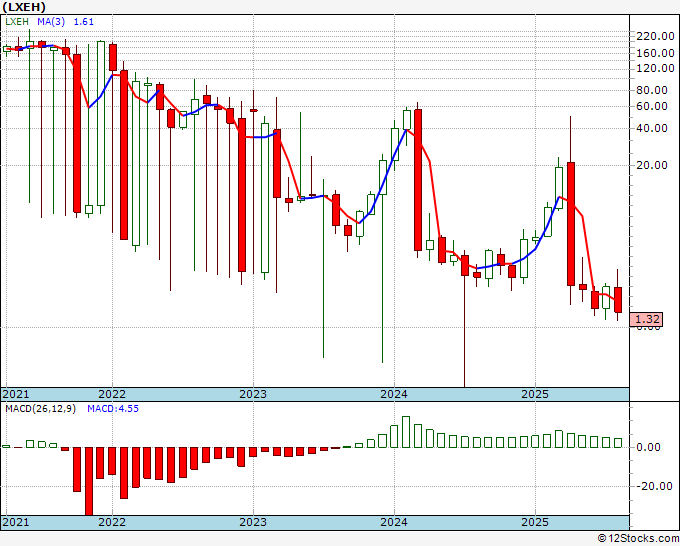Select 2023 on the price chart time axis

tap(253, 394)
